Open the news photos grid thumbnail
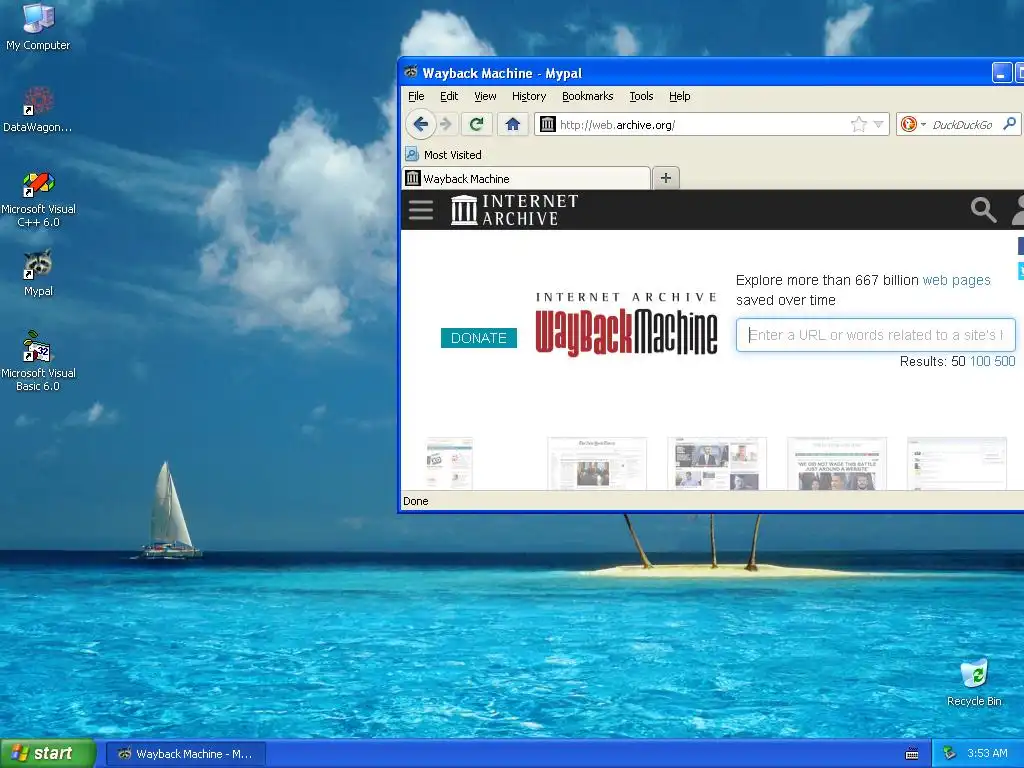The height and width of the screenshot is (768, 1024). (x=716, y=463)
